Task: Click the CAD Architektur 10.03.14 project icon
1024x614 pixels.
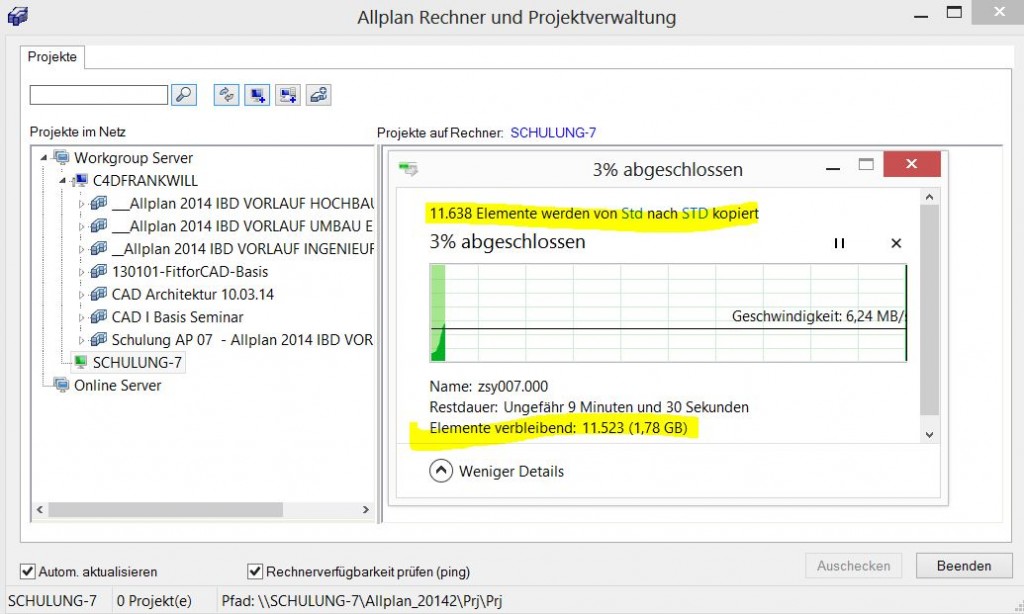Action: click(98, 294)
